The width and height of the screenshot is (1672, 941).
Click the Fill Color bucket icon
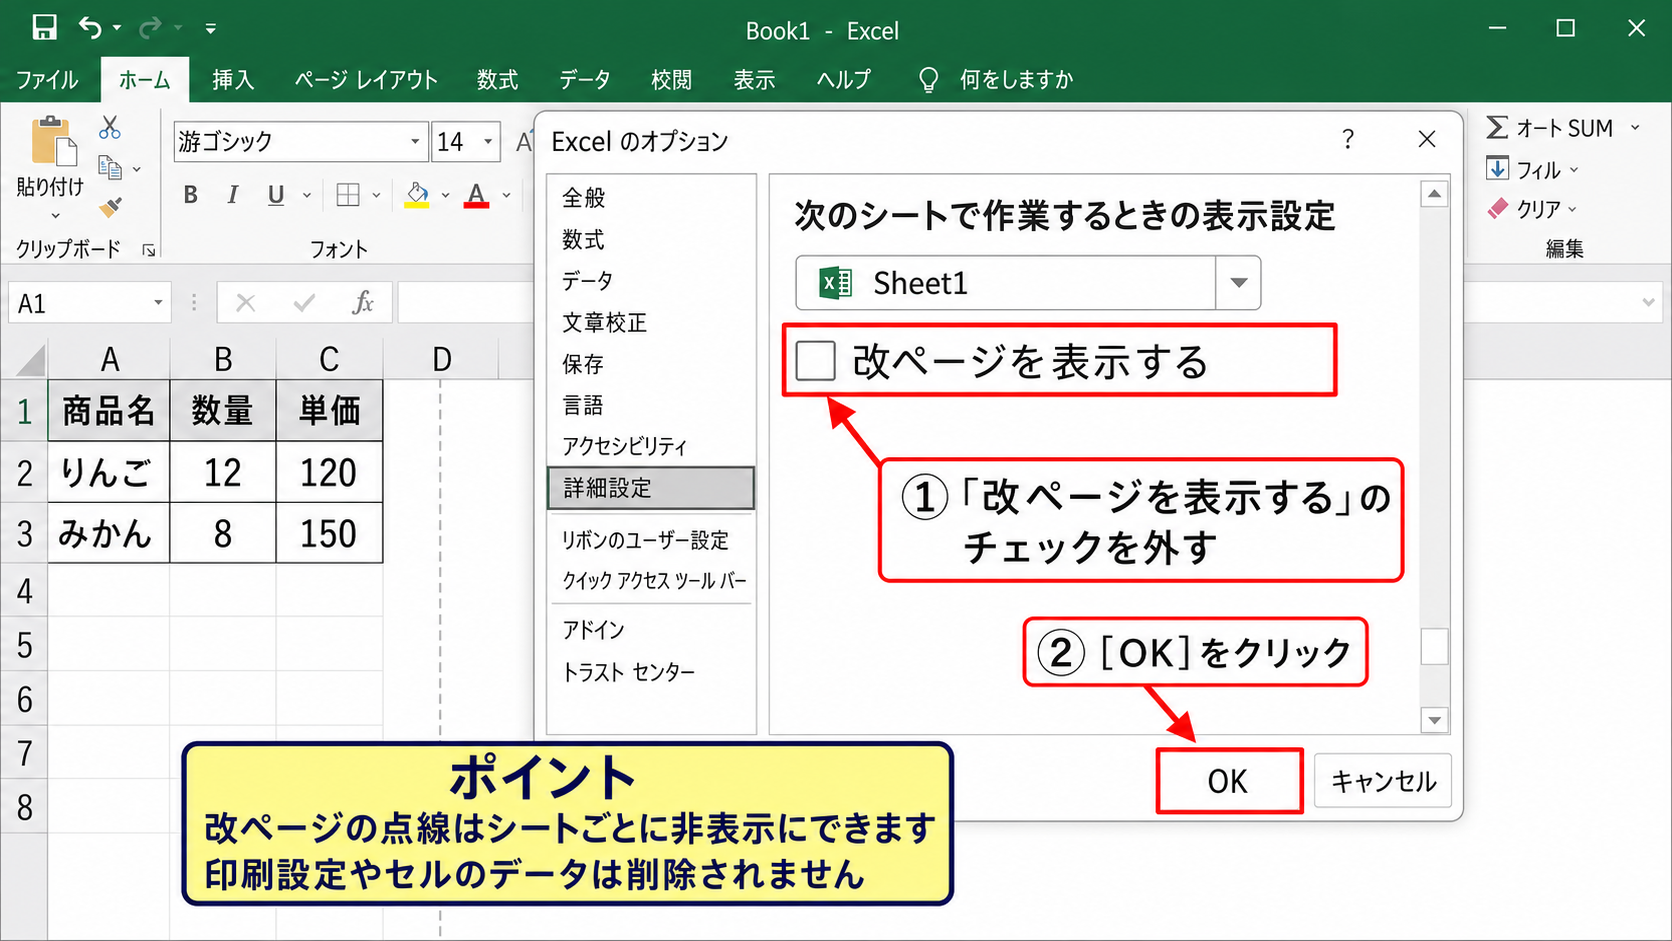coord(417,194)
